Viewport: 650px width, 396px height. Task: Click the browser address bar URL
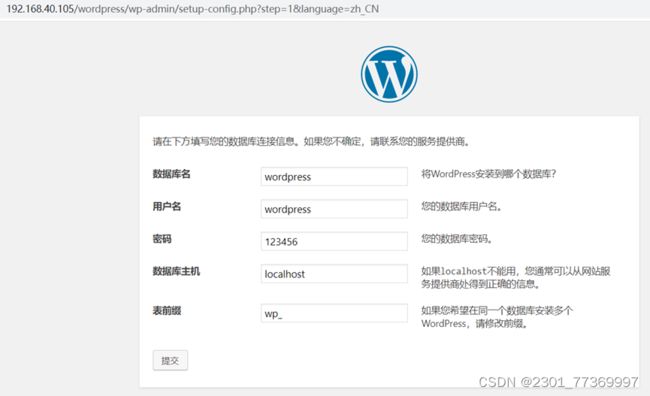(193, 9)
